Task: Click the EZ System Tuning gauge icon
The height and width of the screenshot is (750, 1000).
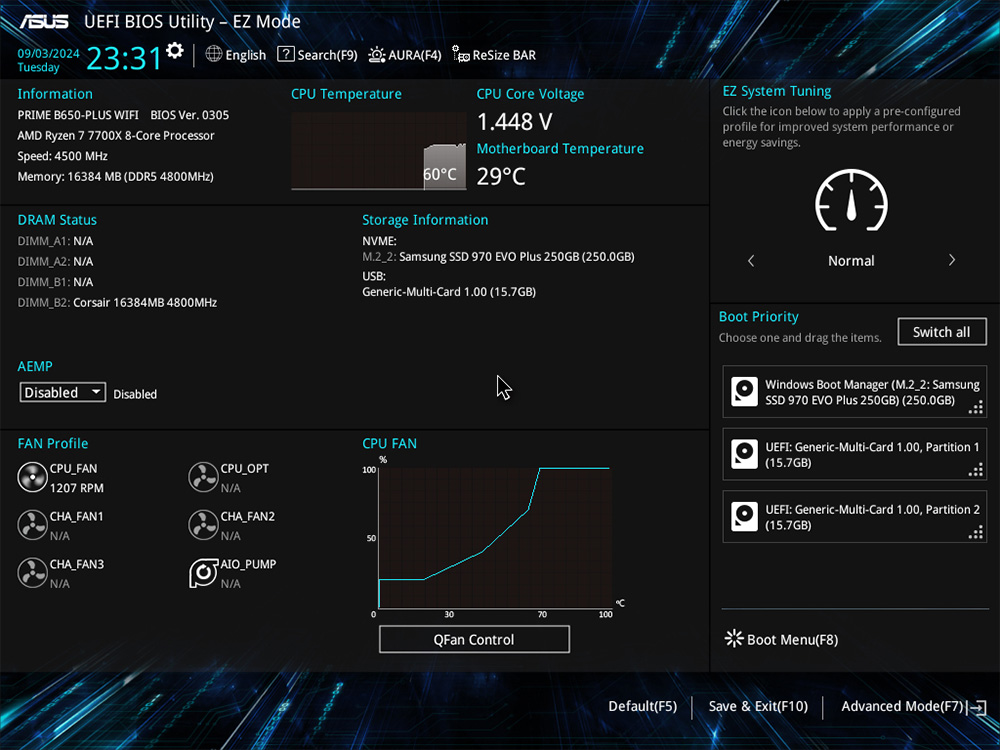Action: point(851,200)
